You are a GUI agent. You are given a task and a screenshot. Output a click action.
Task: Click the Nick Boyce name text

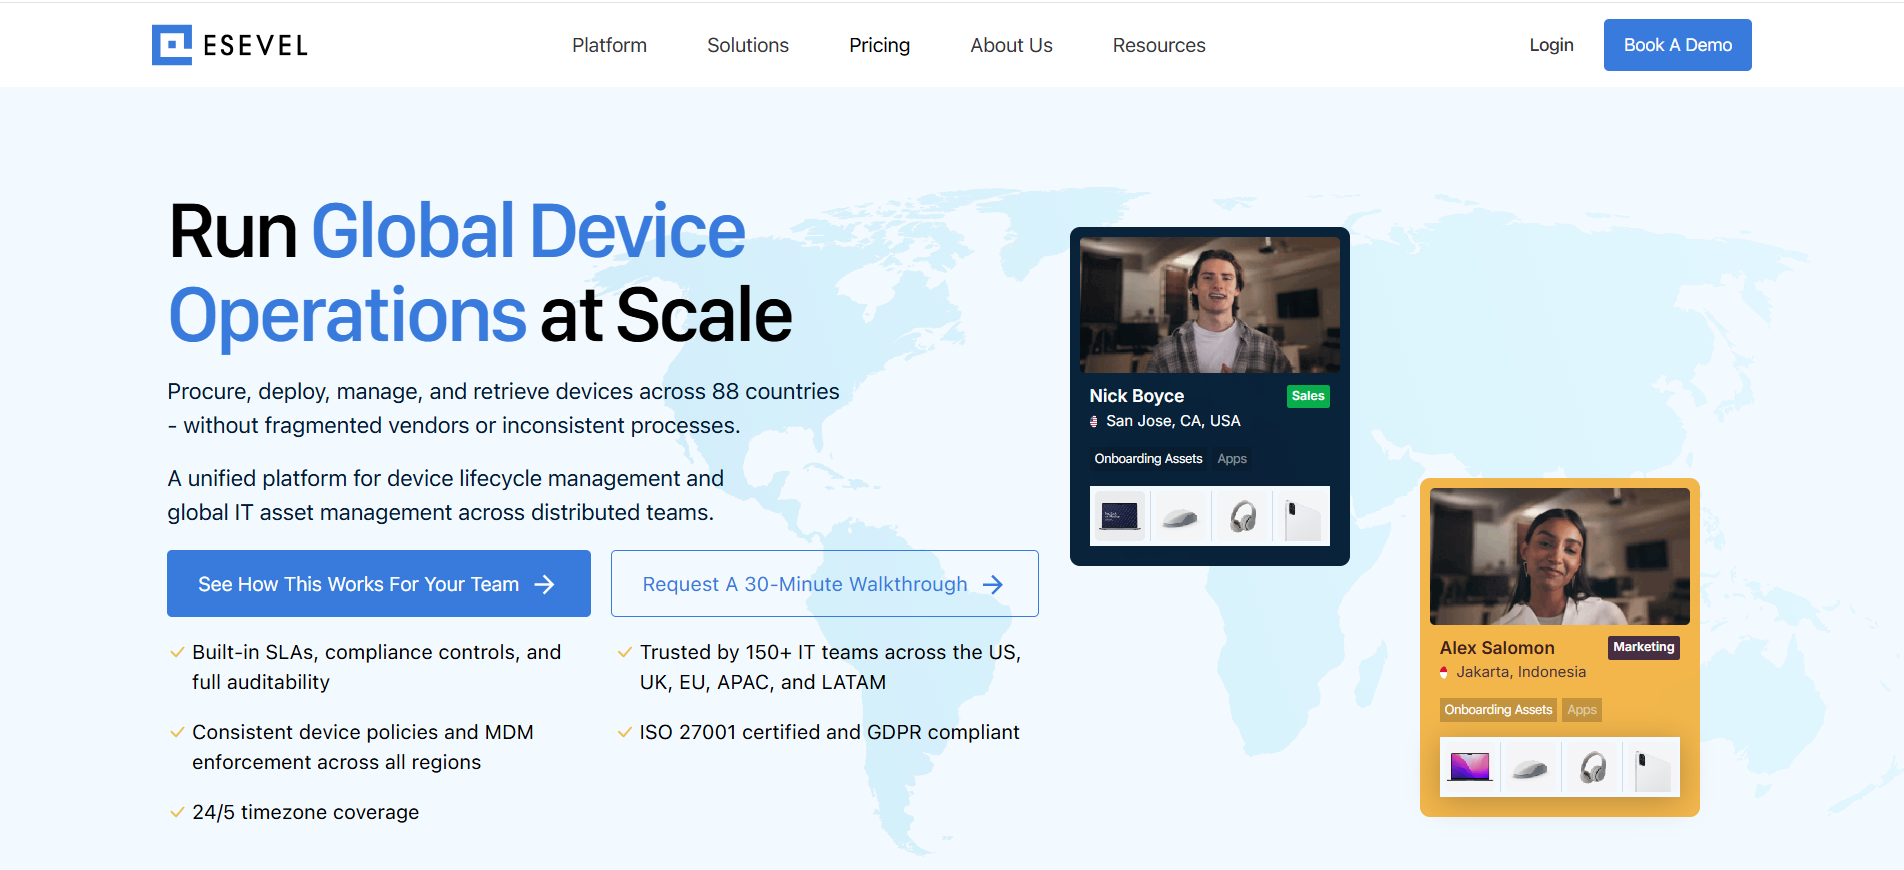[x=1136, y=396]
